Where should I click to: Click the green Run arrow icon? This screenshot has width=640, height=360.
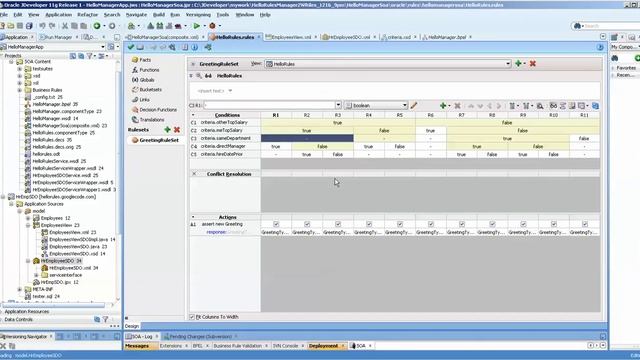(197, 26)
